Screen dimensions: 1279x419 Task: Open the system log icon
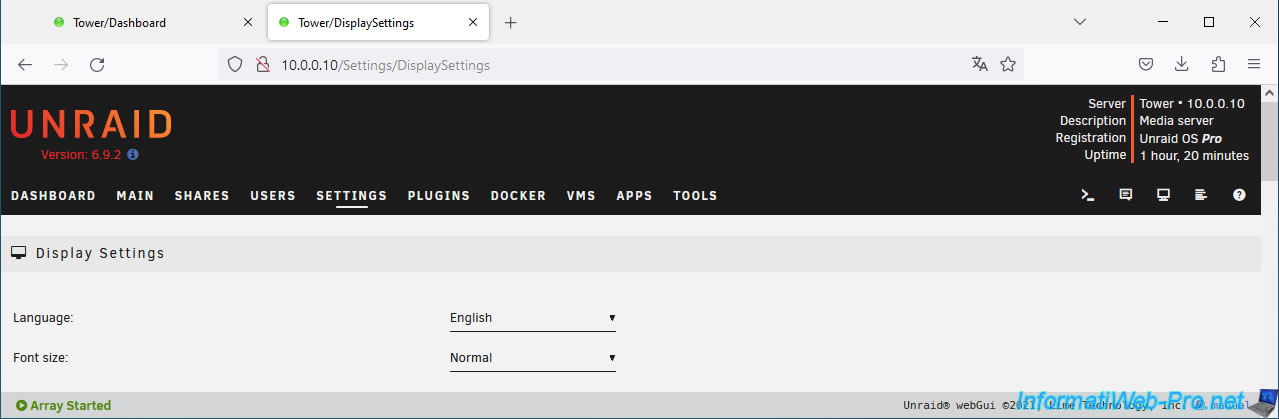click(x=1201, y=196)
